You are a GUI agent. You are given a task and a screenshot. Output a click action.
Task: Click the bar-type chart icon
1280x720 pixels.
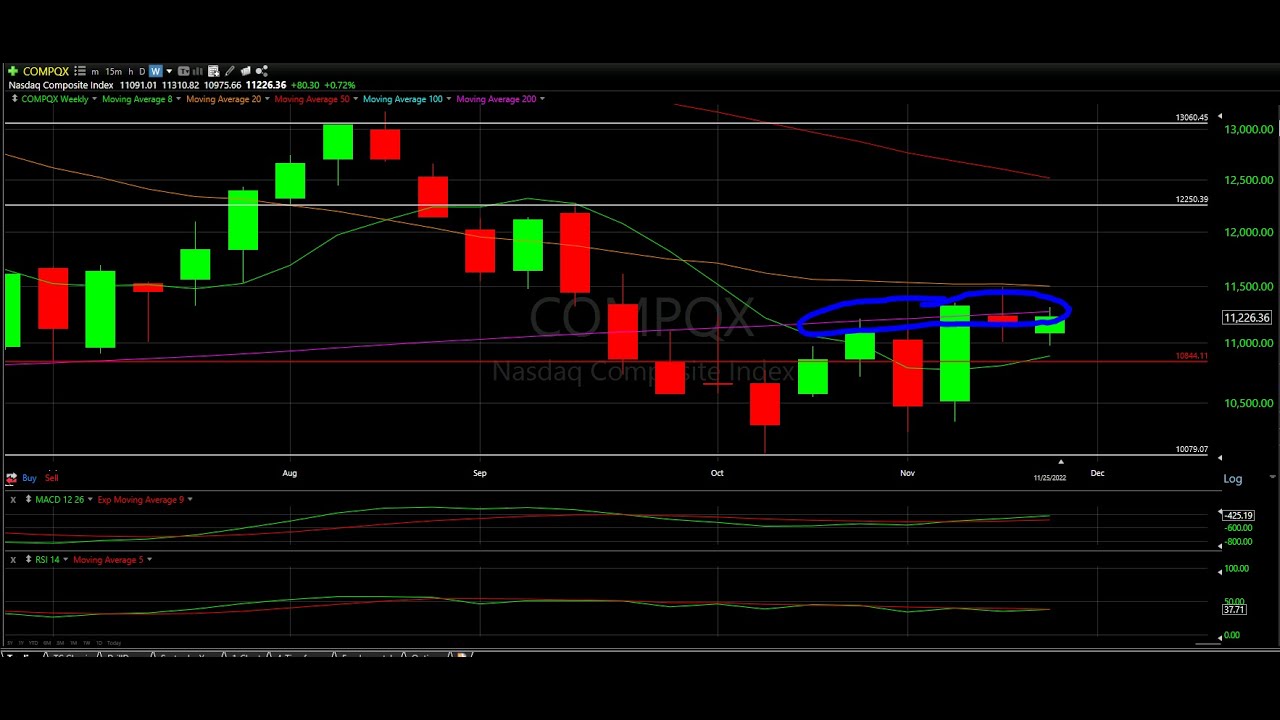click(x=197, y=71)
